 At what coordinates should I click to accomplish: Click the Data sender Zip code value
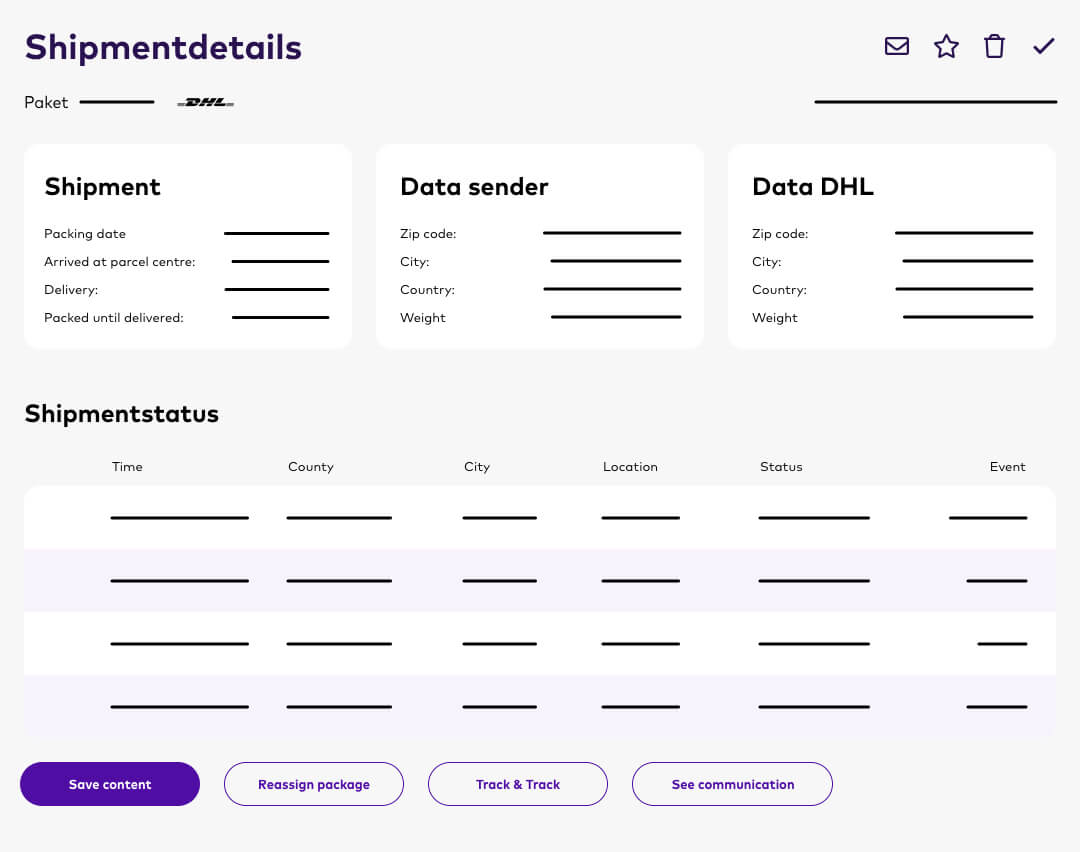(x=612, y=233)
